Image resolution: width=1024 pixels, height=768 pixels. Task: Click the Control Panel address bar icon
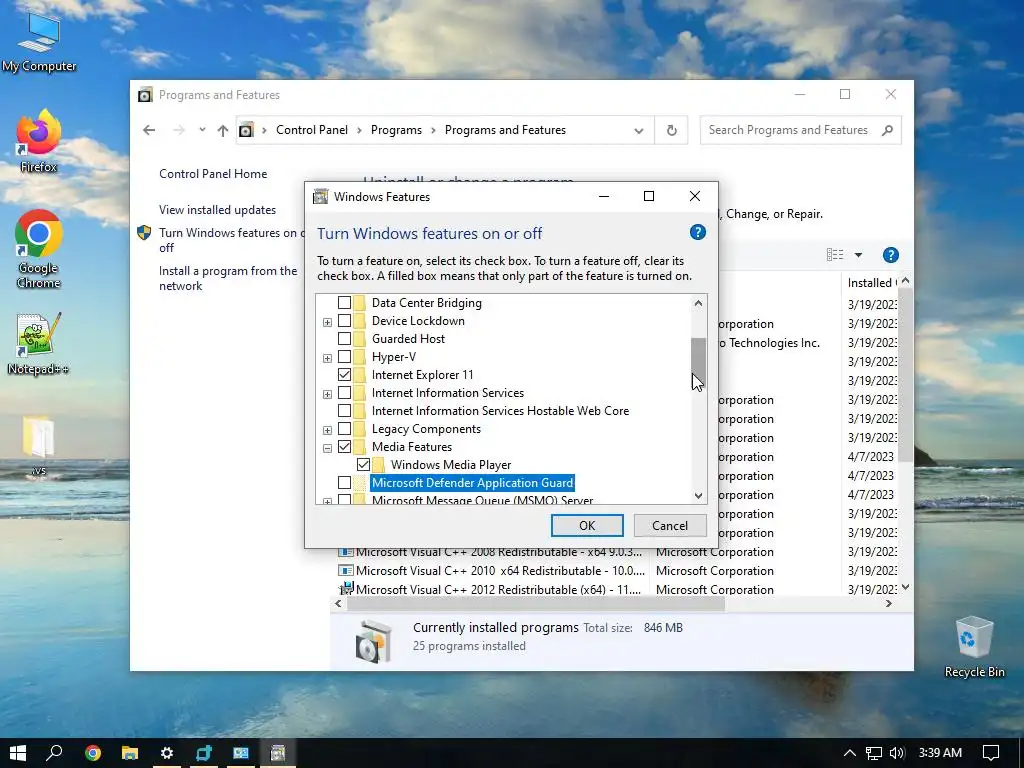246,130
